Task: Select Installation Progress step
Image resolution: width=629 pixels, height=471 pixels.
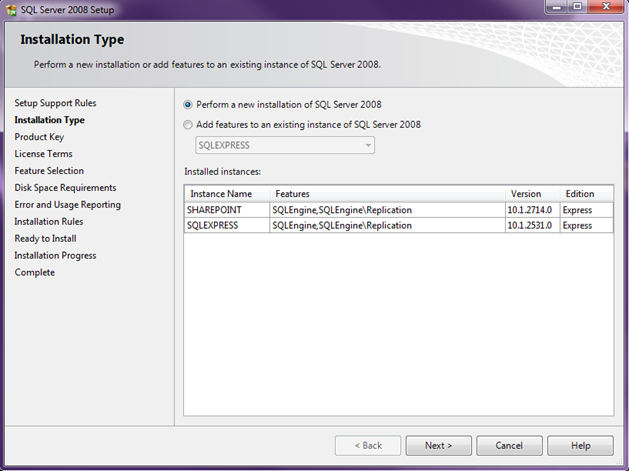Action: pos(55,256)
